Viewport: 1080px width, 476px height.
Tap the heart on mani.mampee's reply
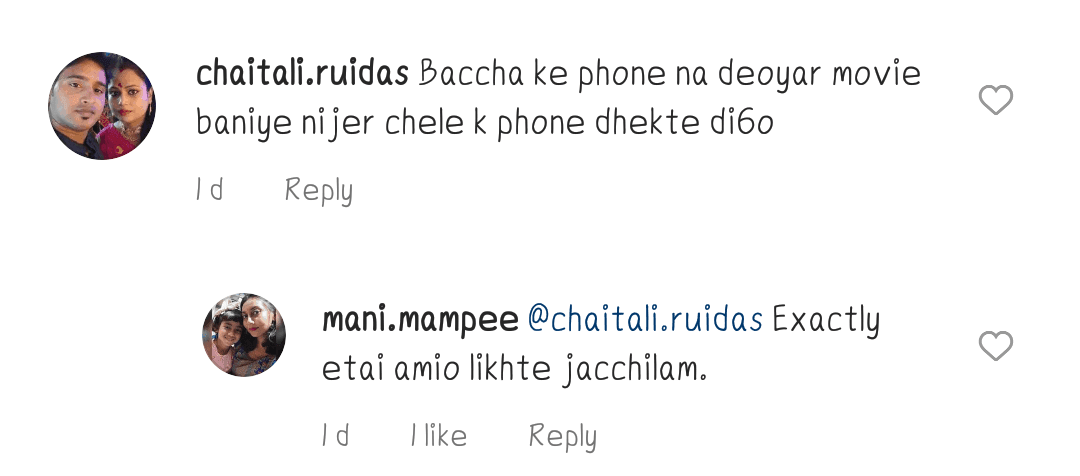[995, 346]
